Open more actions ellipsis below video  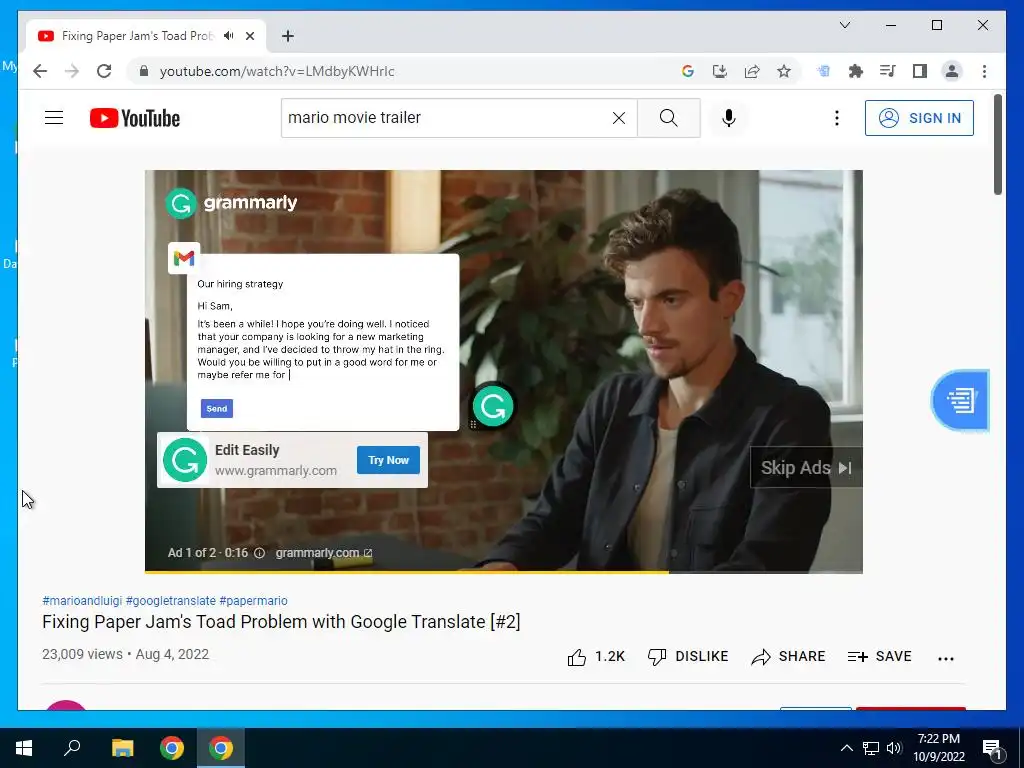coord(946,658)
